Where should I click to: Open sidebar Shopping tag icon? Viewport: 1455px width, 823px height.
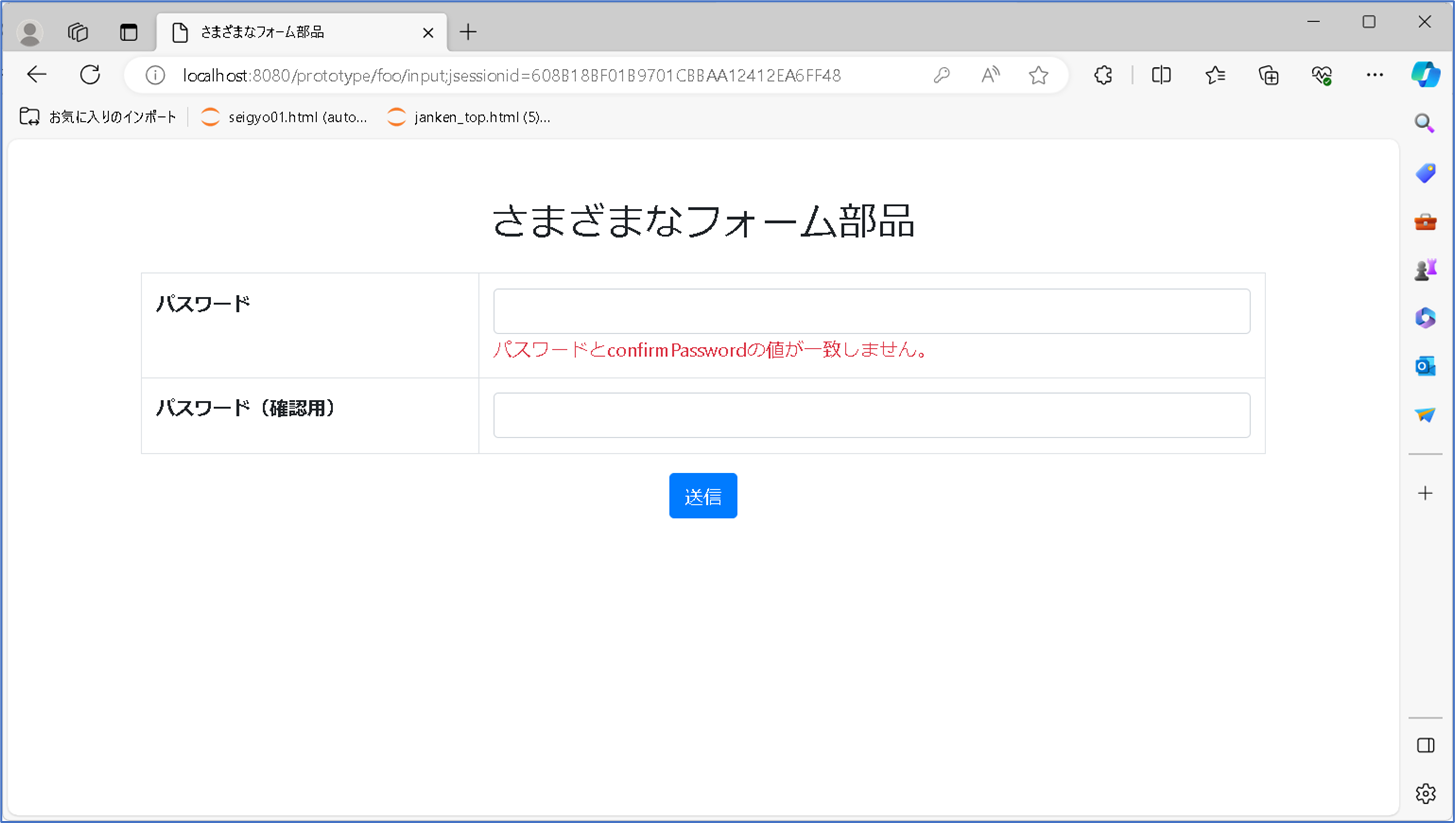click(x=1425, y=173)
